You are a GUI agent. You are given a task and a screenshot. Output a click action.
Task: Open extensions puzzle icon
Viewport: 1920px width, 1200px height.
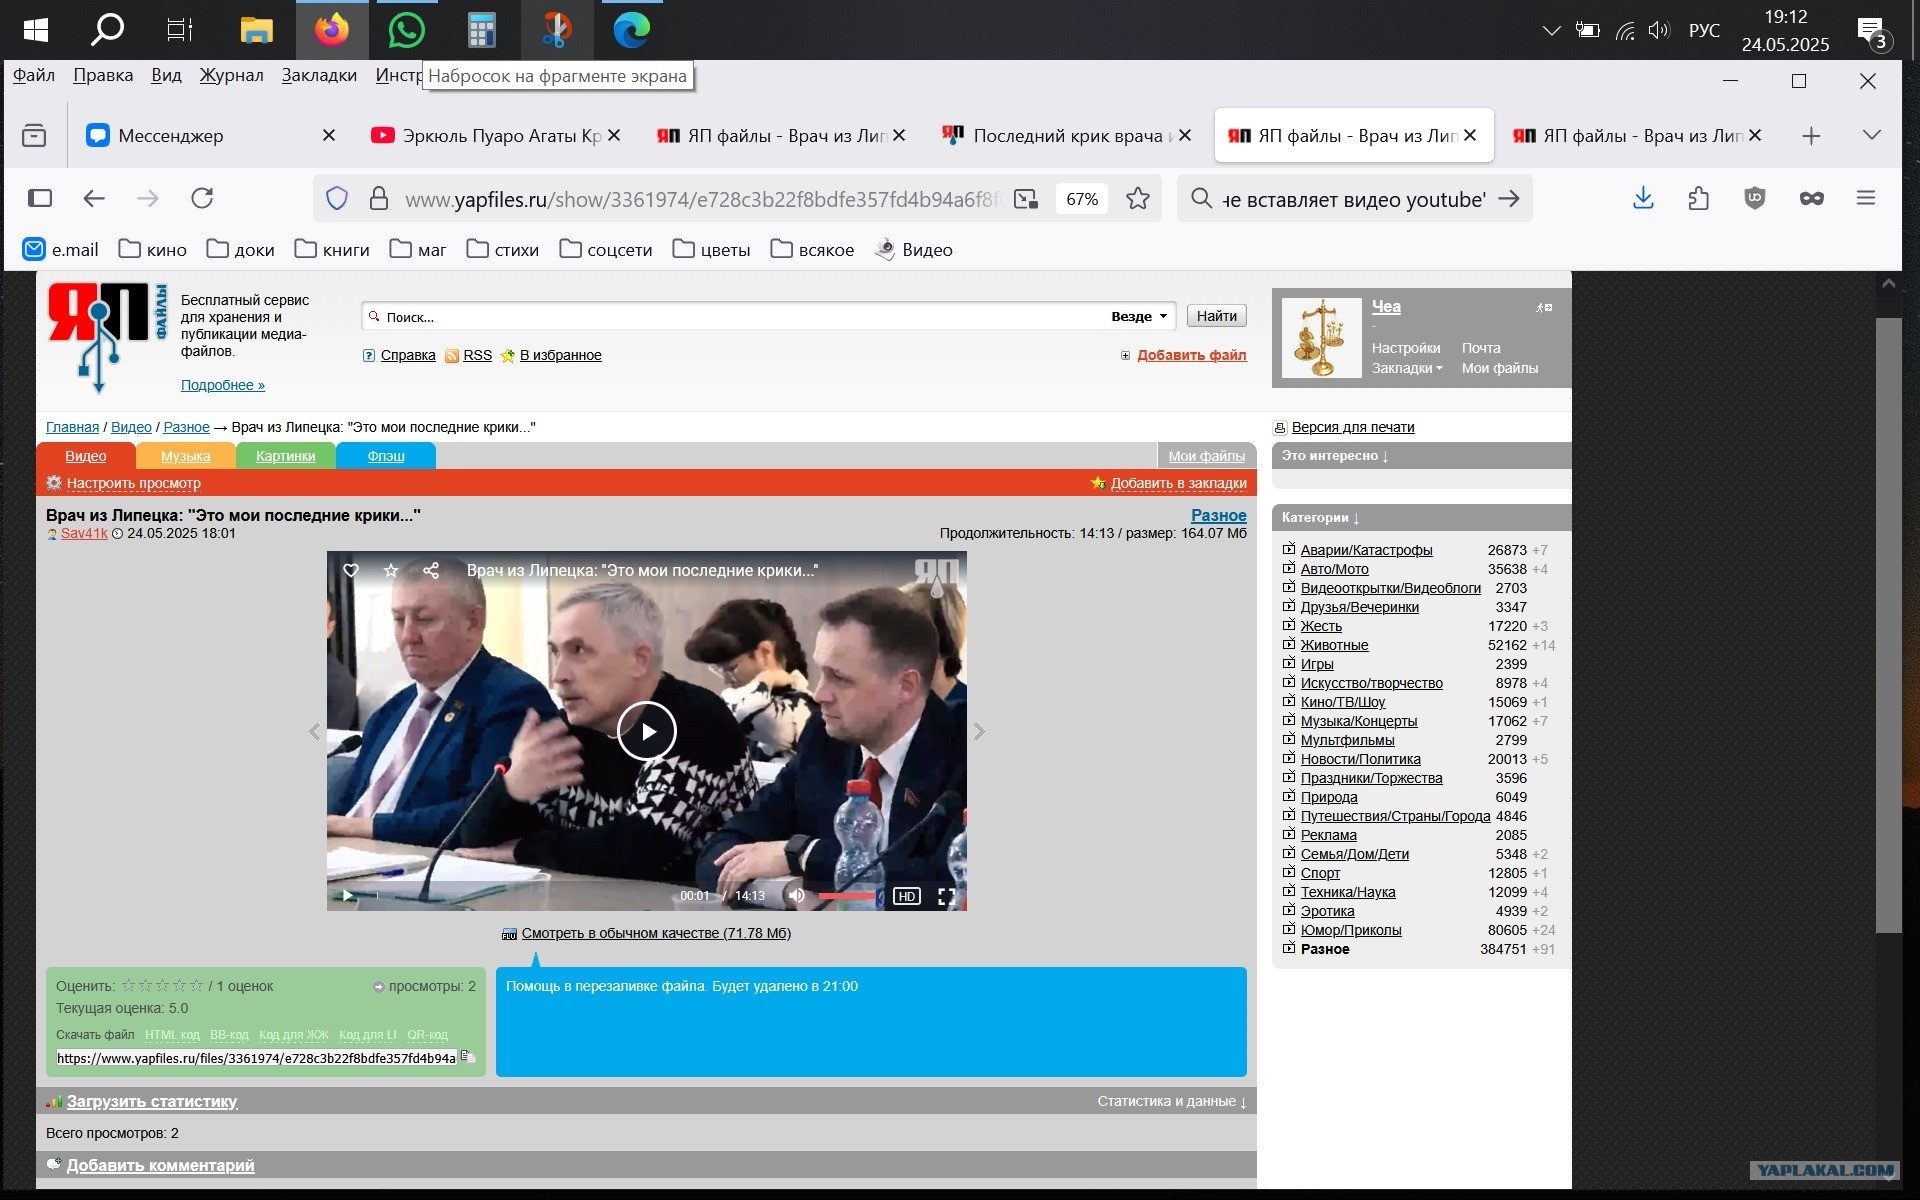[x=1698, y=198]
